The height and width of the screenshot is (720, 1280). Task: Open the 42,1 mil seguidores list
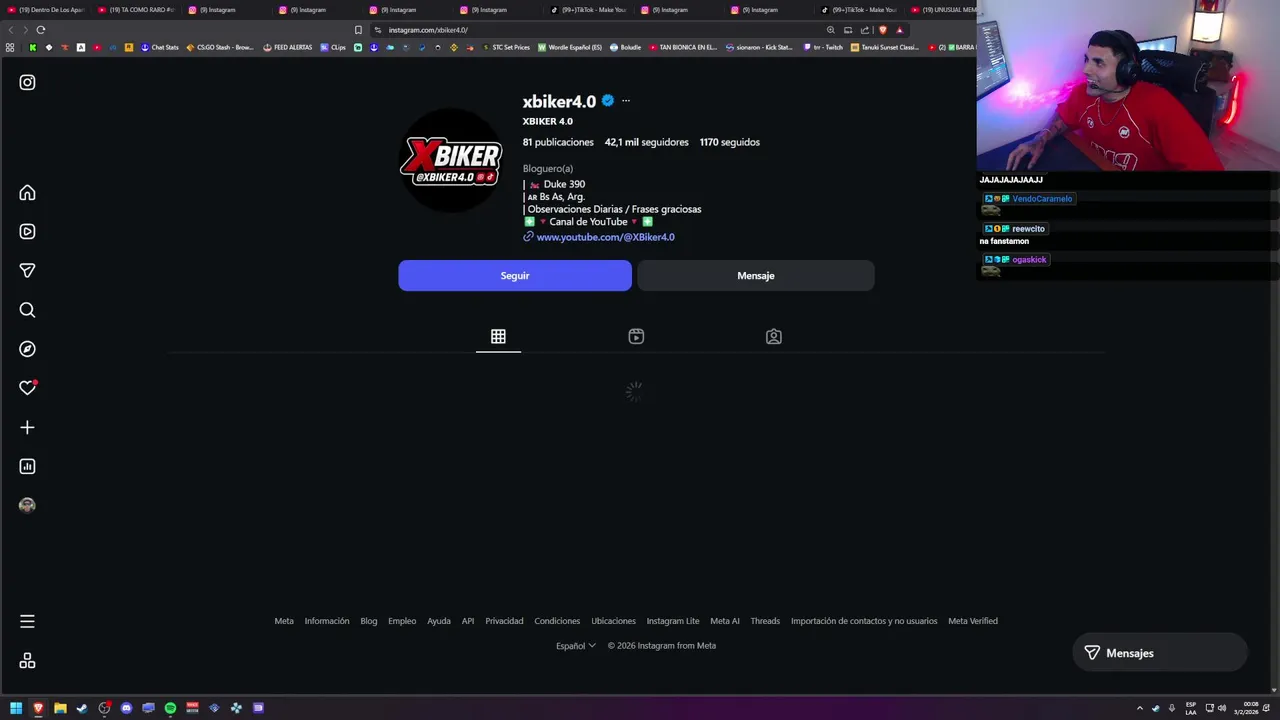646,142
